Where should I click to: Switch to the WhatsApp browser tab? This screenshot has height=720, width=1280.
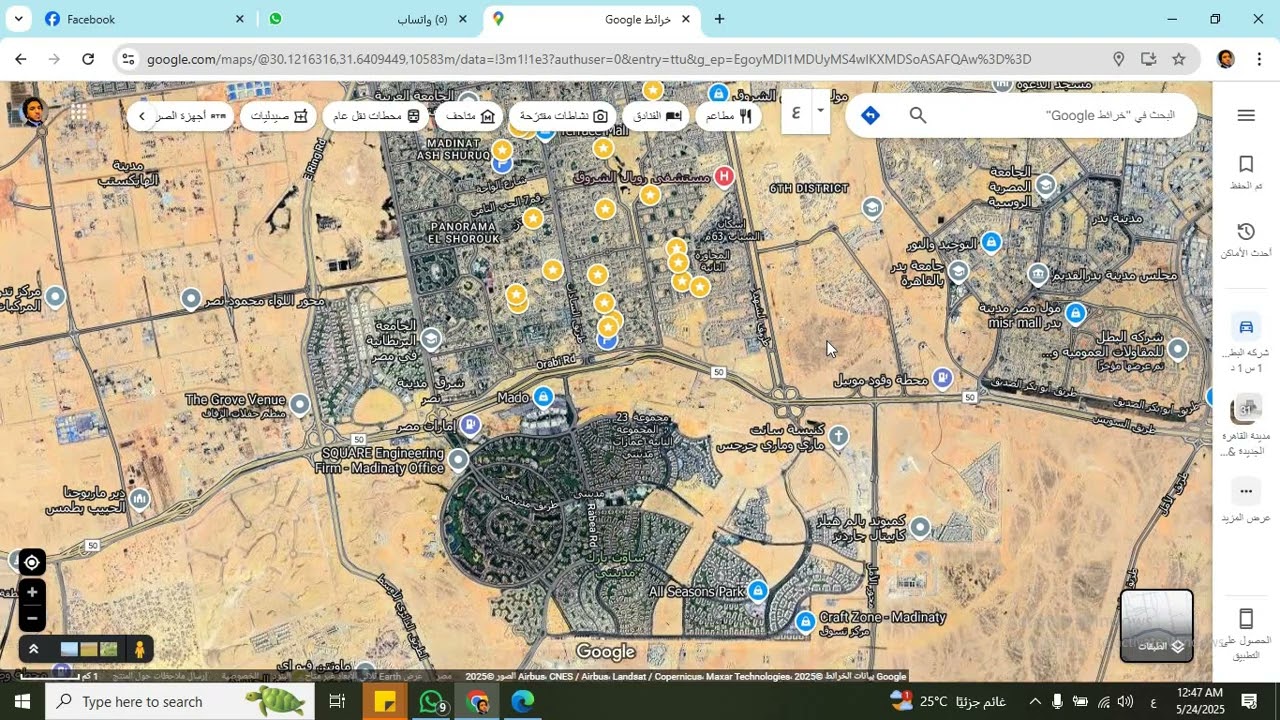(367, 19)
